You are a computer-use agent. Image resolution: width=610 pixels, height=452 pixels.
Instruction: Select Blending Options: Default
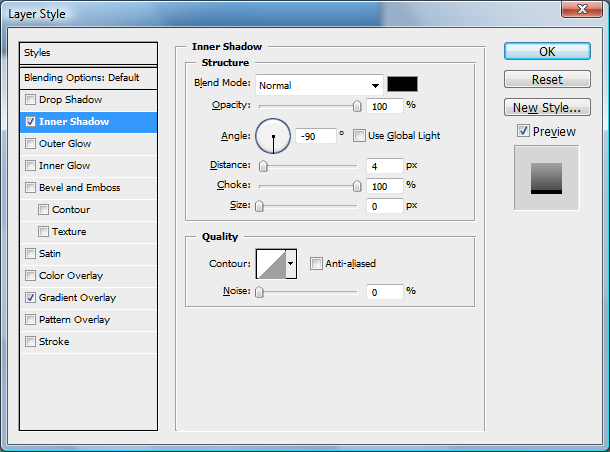(89, 77)
